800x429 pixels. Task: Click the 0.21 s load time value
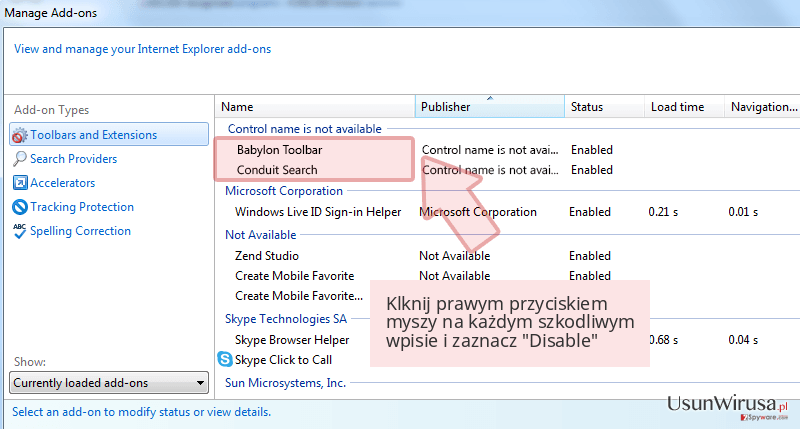tap(663, 212)
